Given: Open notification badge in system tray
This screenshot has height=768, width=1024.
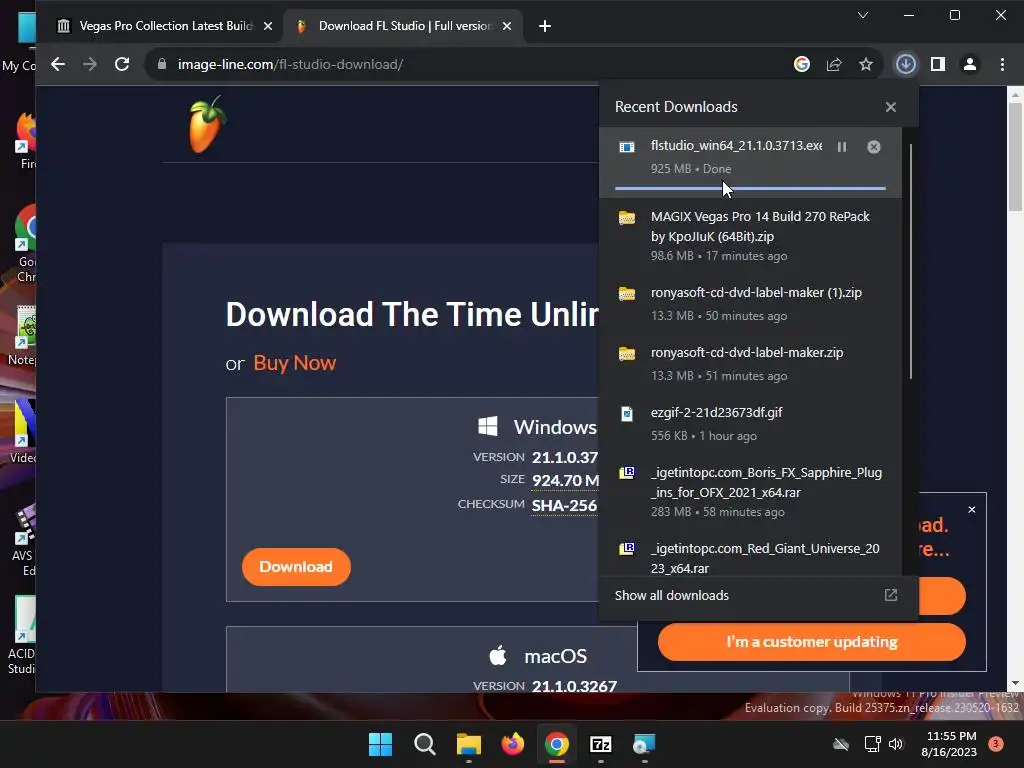Looking at the screenshot, I should 996,744.
